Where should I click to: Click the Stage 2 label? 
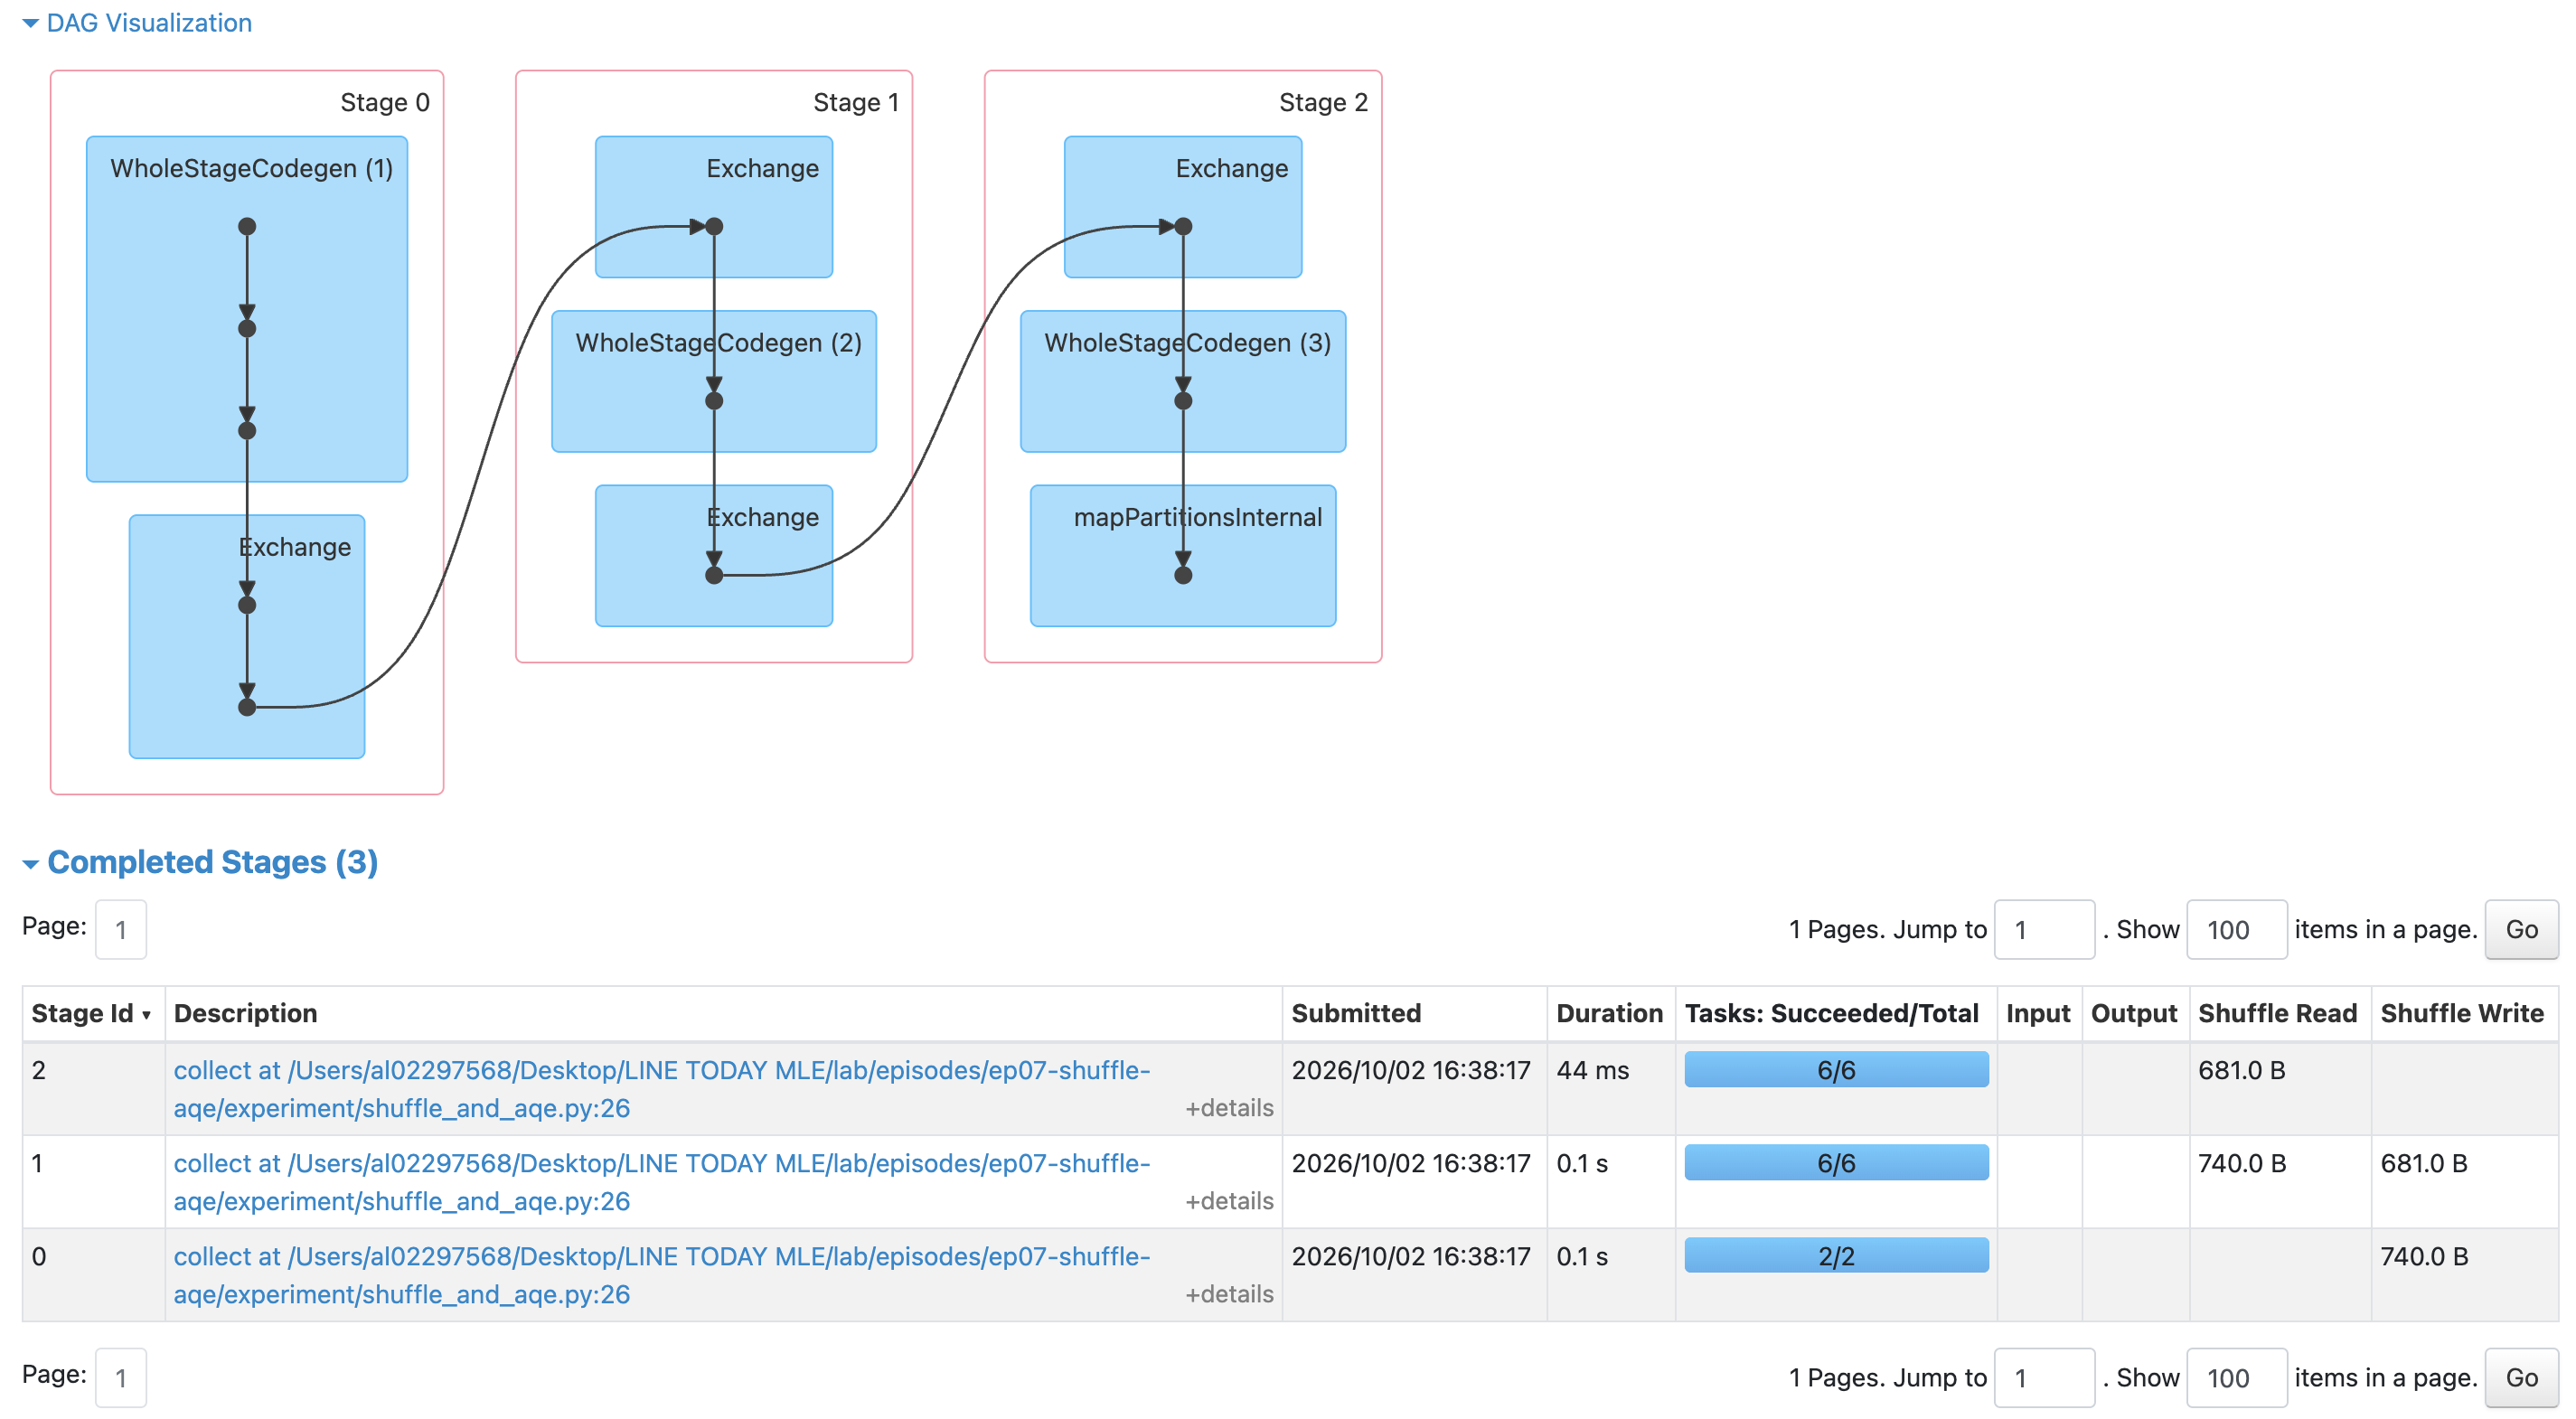tap(1323, 102)
